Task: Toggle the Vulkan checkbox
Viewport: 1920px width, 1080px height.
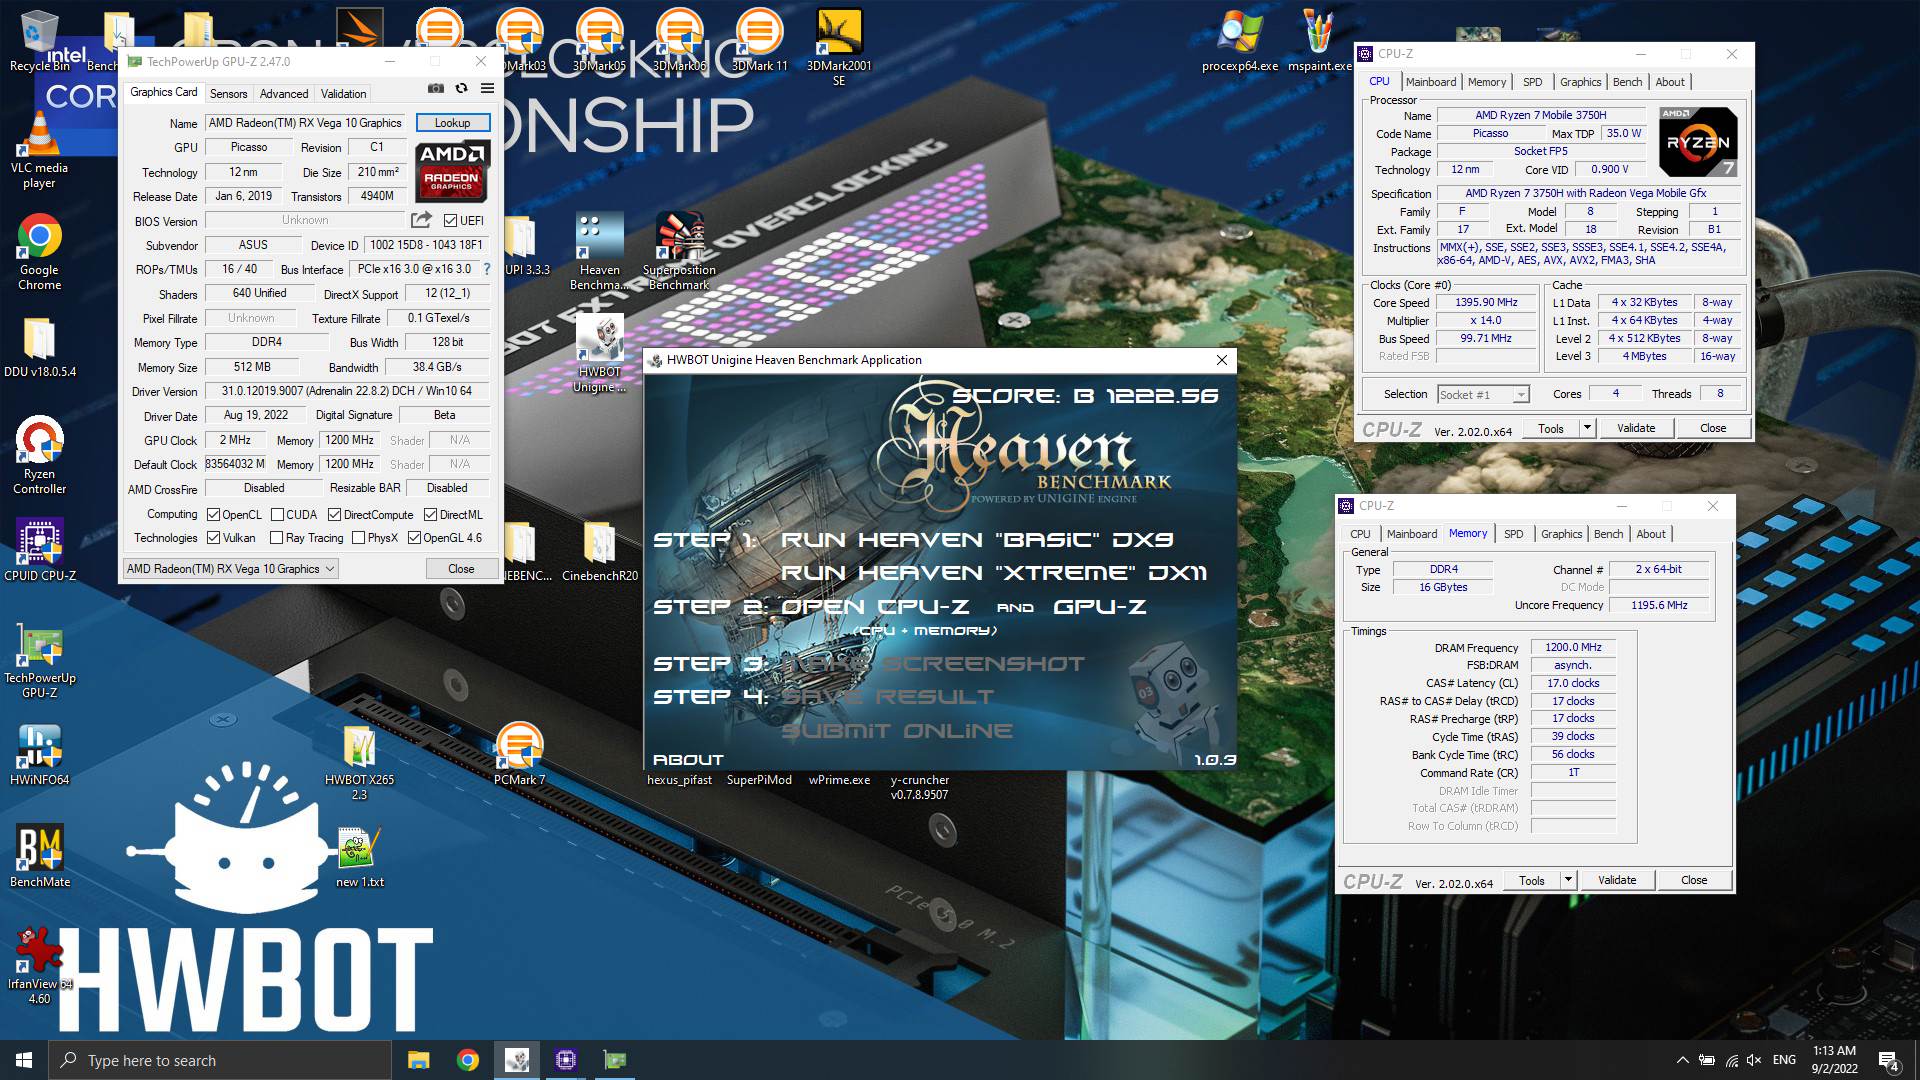Action: 213,538
